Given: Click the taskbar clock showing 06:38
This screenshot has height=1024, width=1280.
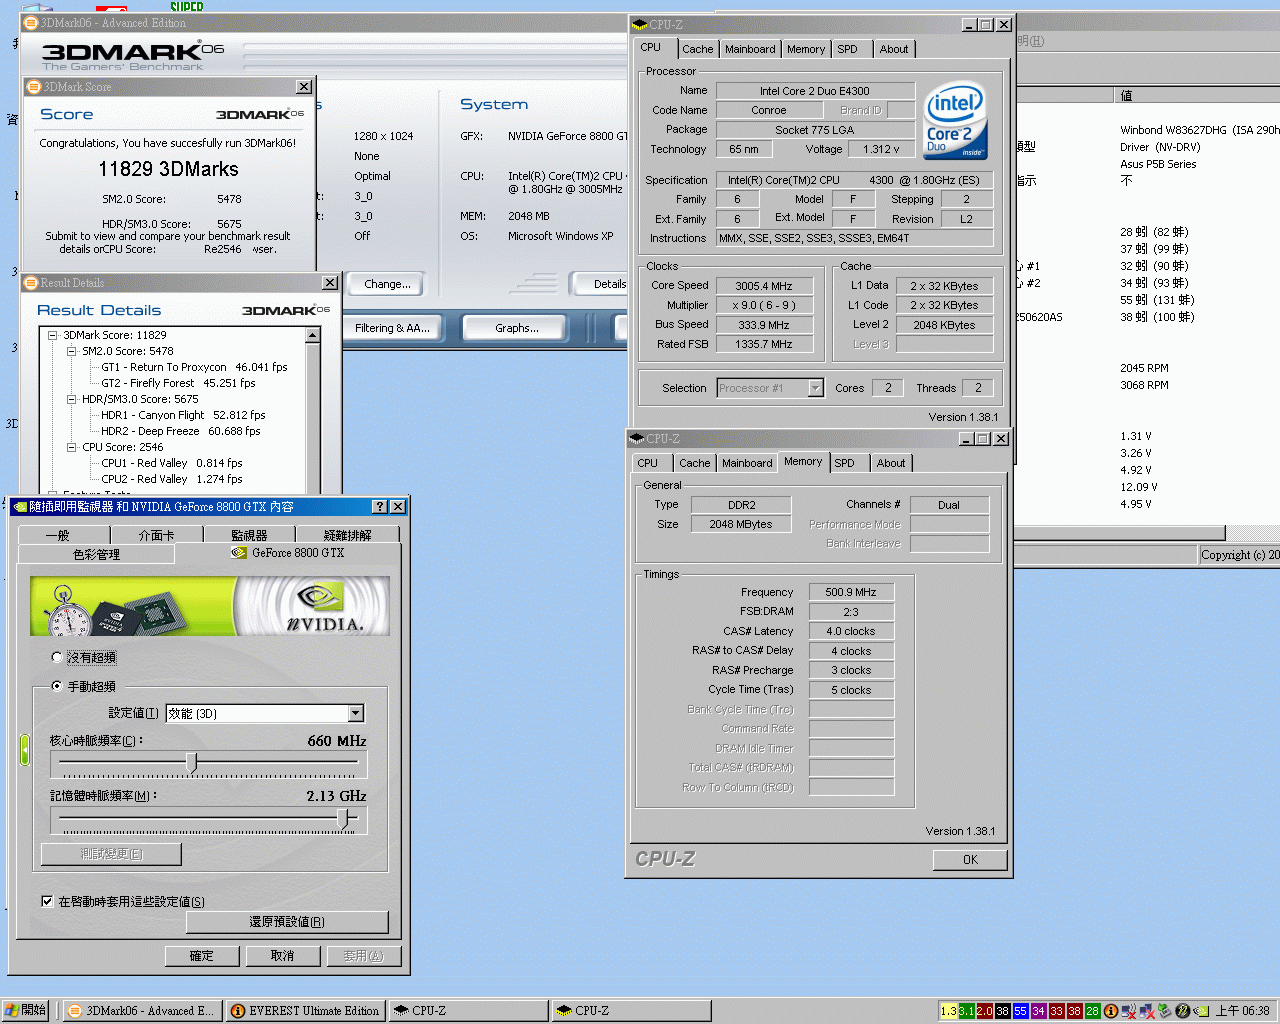Looking at the screenshot, I should (1243, 1011).
